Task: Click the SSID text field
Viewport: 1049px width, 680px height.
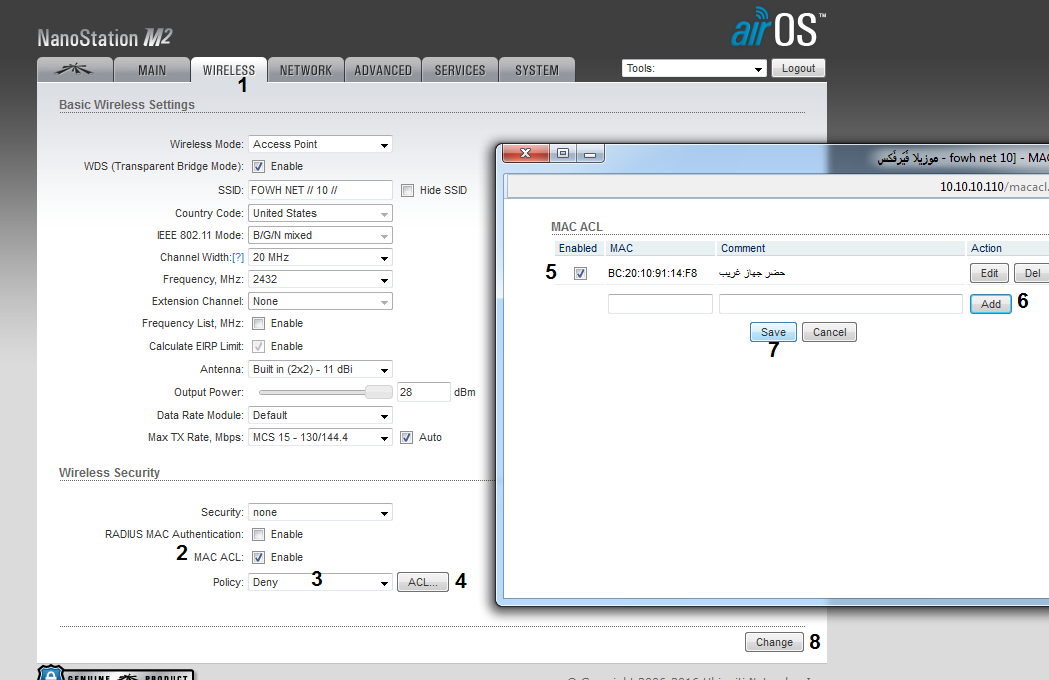Action: (x=320, y=190)
